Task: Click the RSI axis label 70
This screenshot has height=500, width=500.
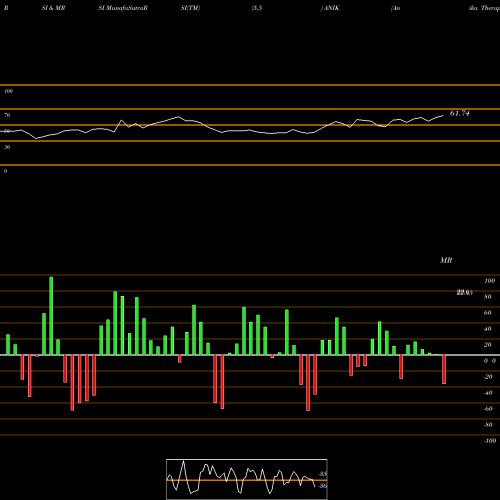Action: coord(7,115)
